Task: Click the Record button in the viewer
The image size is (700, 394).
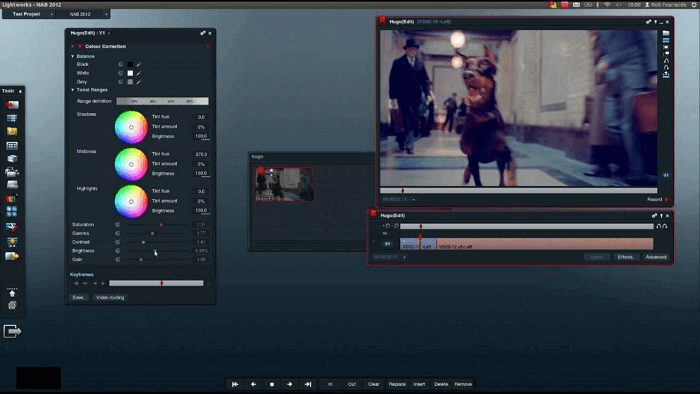Action: 657,199
